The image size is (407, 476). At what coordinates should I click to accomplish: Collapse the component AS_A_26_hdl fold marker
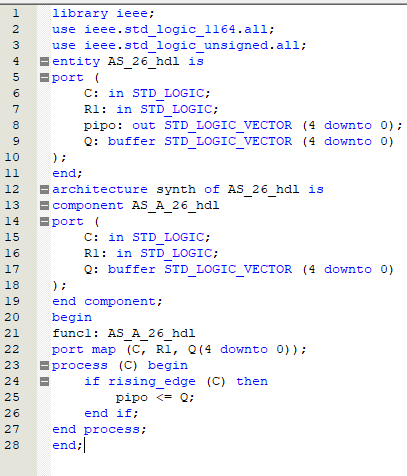click(x=44, y=205)
